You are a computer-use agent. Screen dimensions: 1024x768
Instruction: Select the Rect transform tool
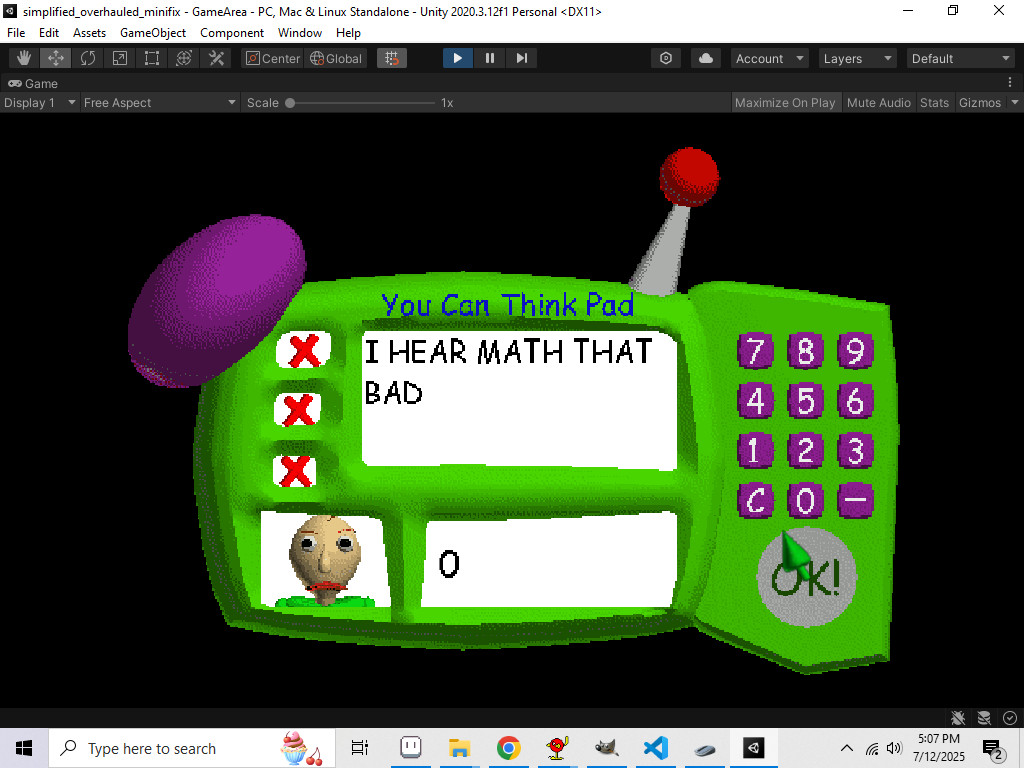click(152, 58)
